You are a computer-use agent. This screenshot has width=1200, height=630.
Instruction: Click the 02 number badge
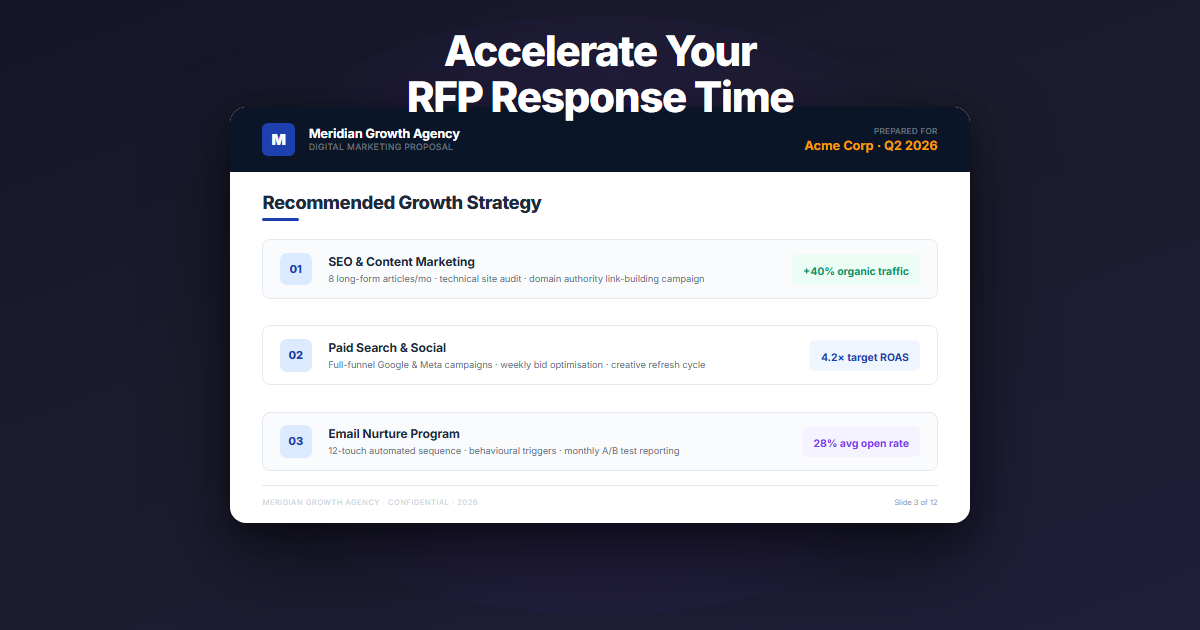click(296, 355)
